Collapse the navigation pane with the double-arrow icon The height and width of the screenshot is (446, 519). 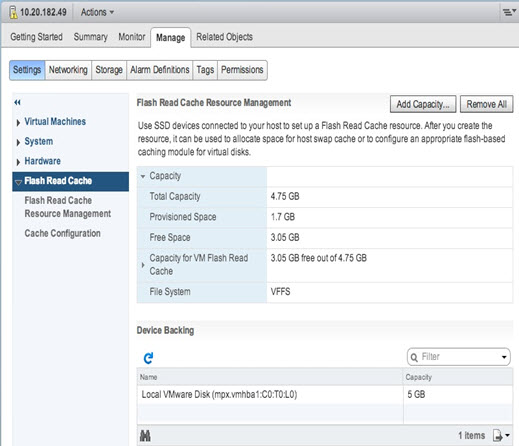click(18, 102)
